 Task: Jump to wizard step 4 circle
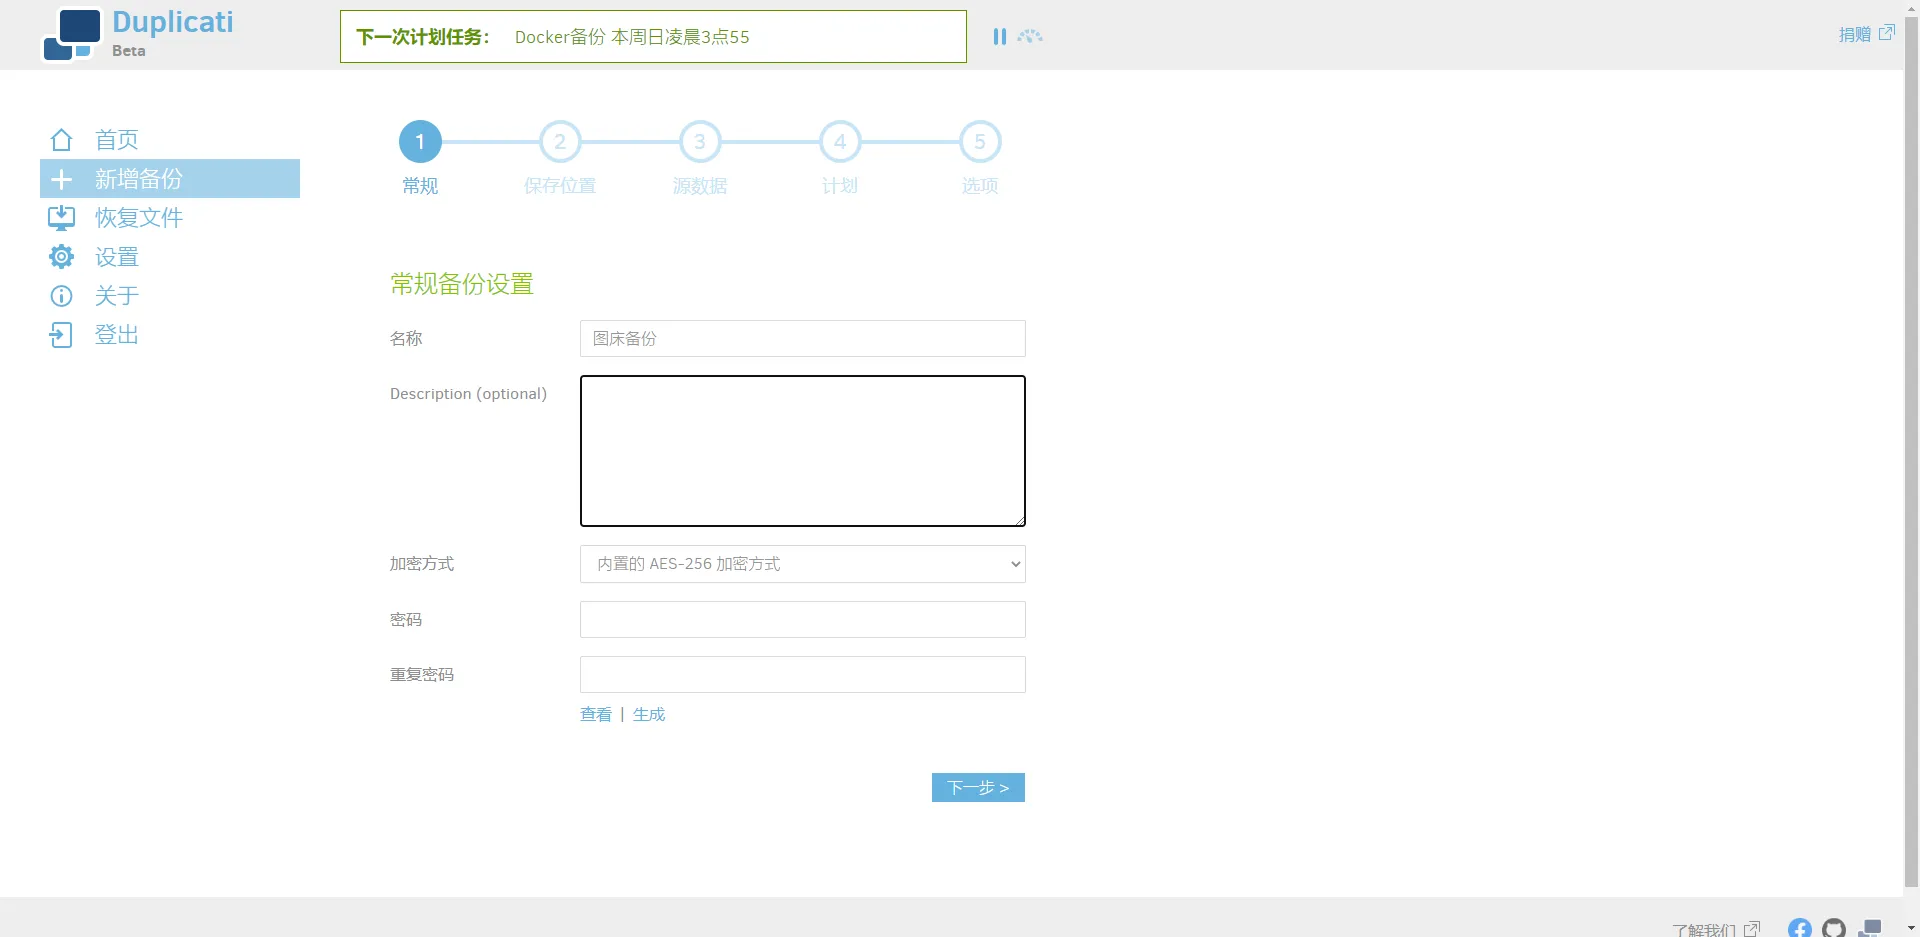point(840,142)
